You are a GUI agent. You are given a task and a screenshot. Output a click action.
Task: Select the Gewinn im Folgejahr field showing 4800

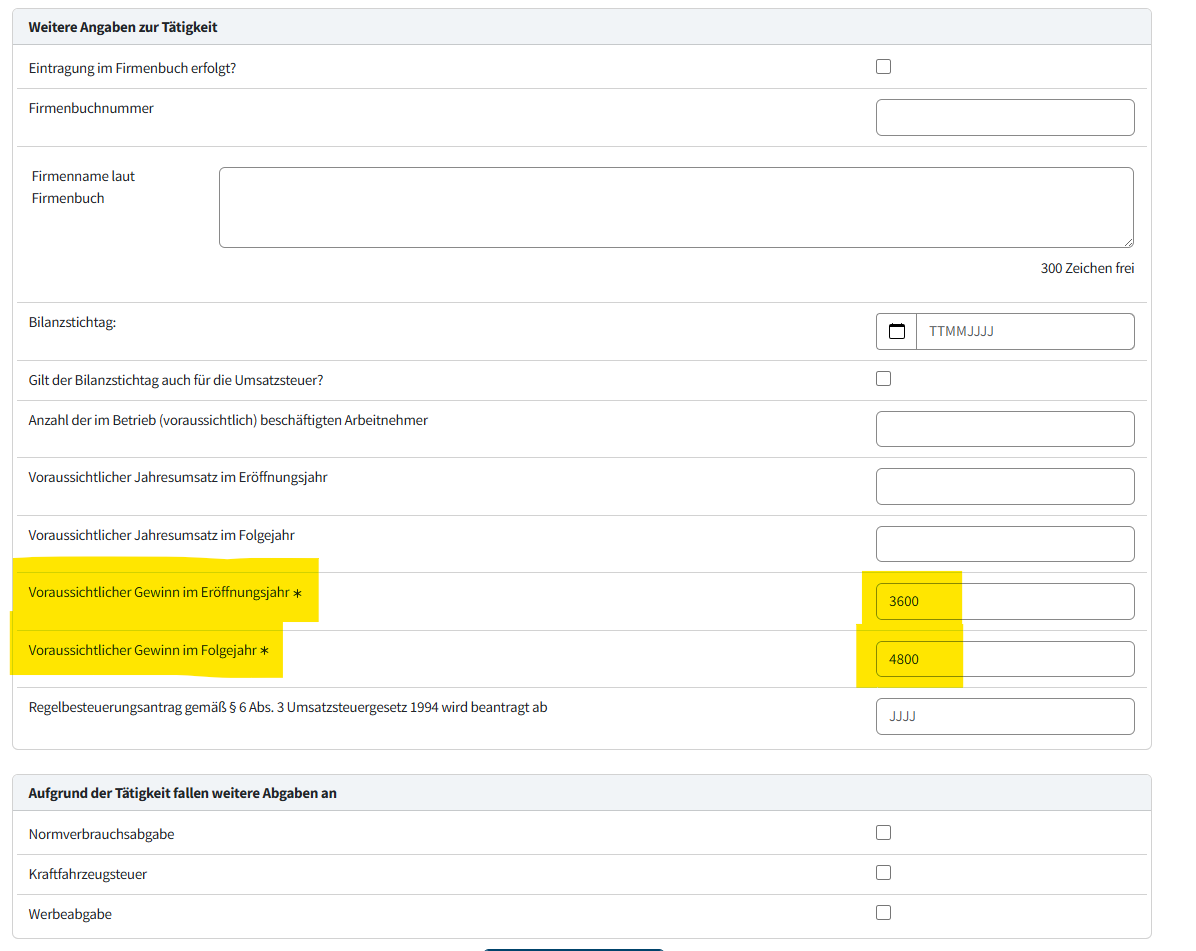[x=1005, y=659]
